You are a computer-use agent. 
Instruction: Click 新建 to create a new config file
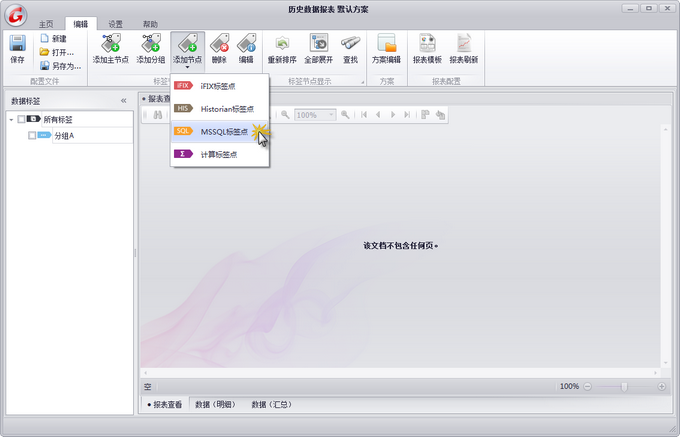pyautogui.click(x=53, y=39)
